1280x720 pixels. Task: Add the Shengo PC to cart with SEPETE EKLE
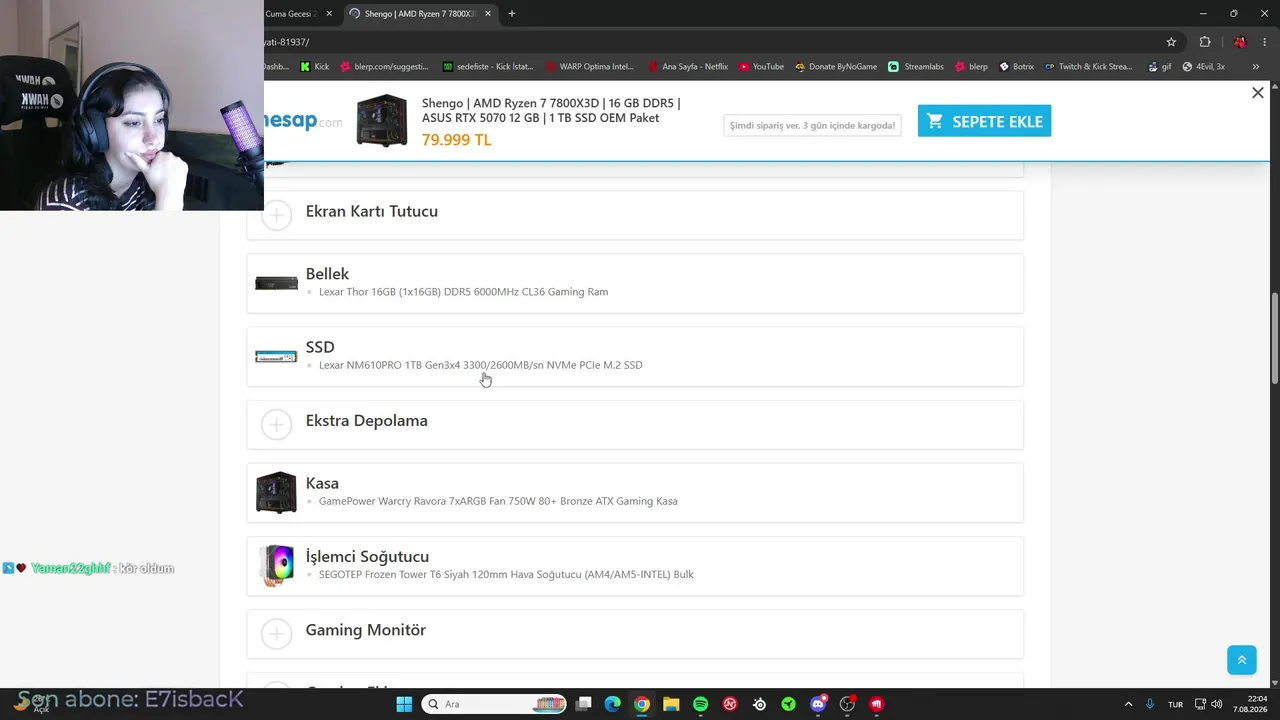click(x=984, y=121)
